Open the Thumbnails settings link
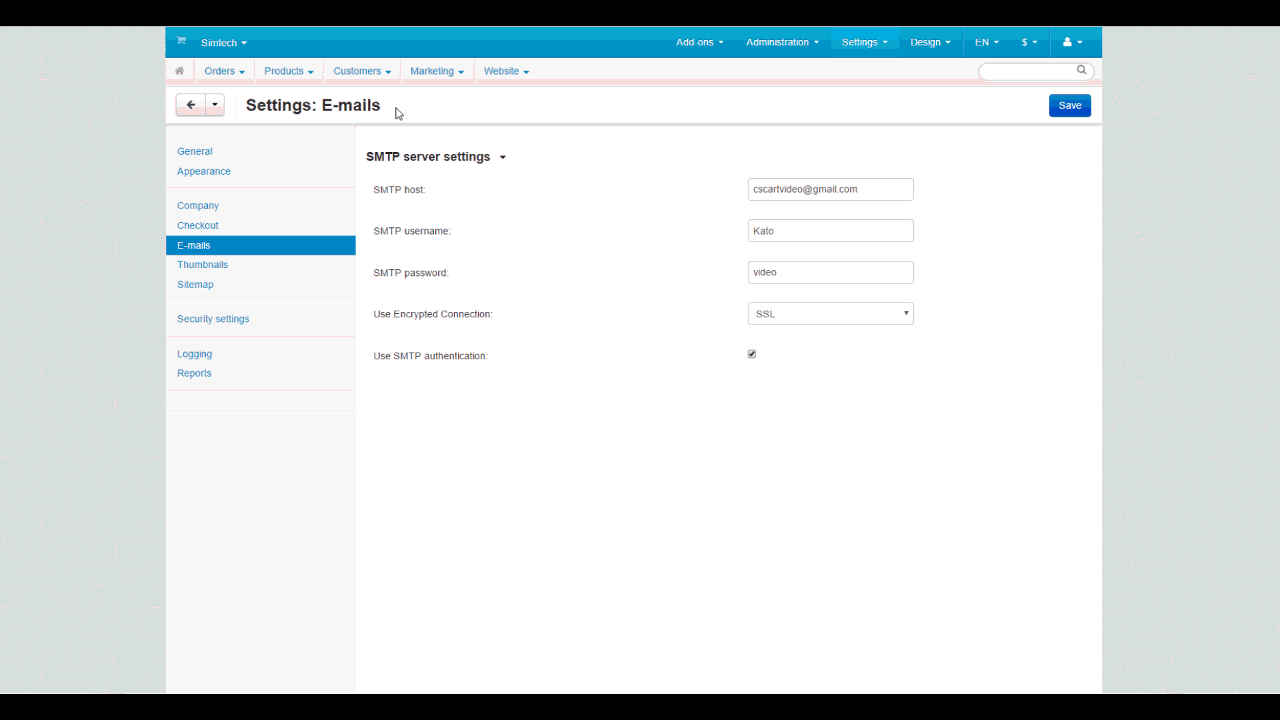 [202, 265]
